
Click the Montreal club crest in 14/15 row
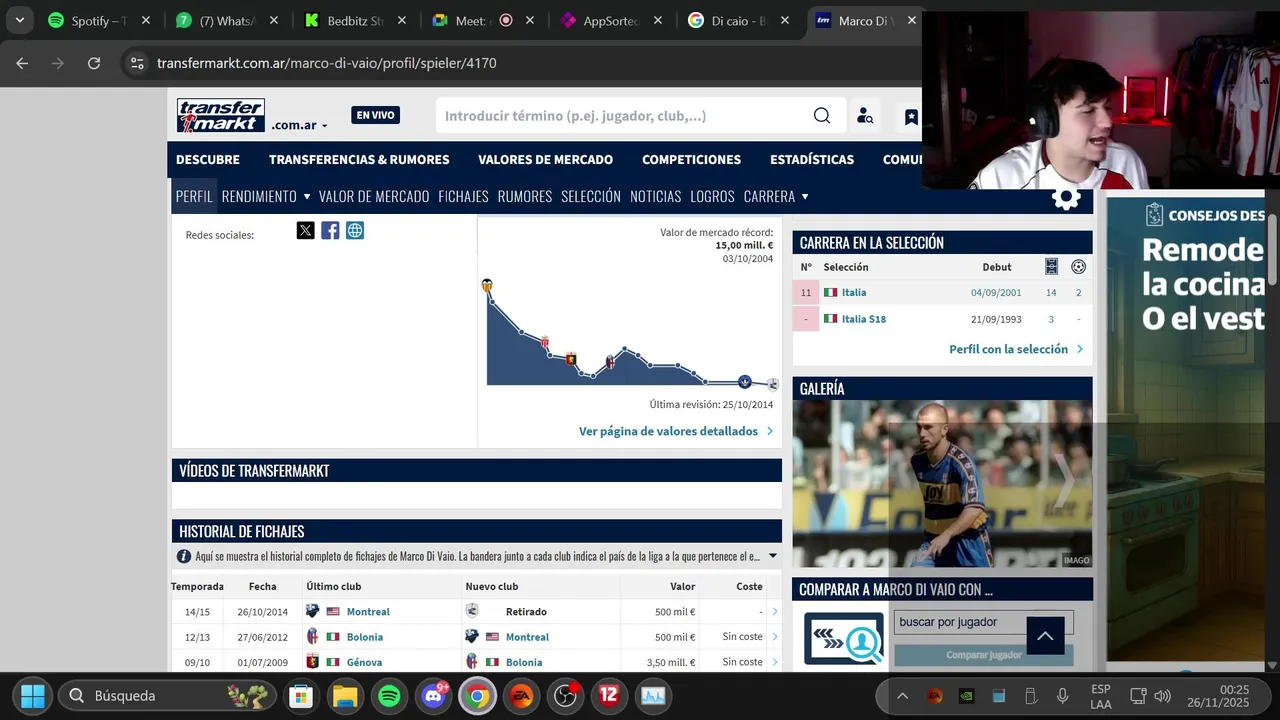pyautogui.click(x=312, y=611)
